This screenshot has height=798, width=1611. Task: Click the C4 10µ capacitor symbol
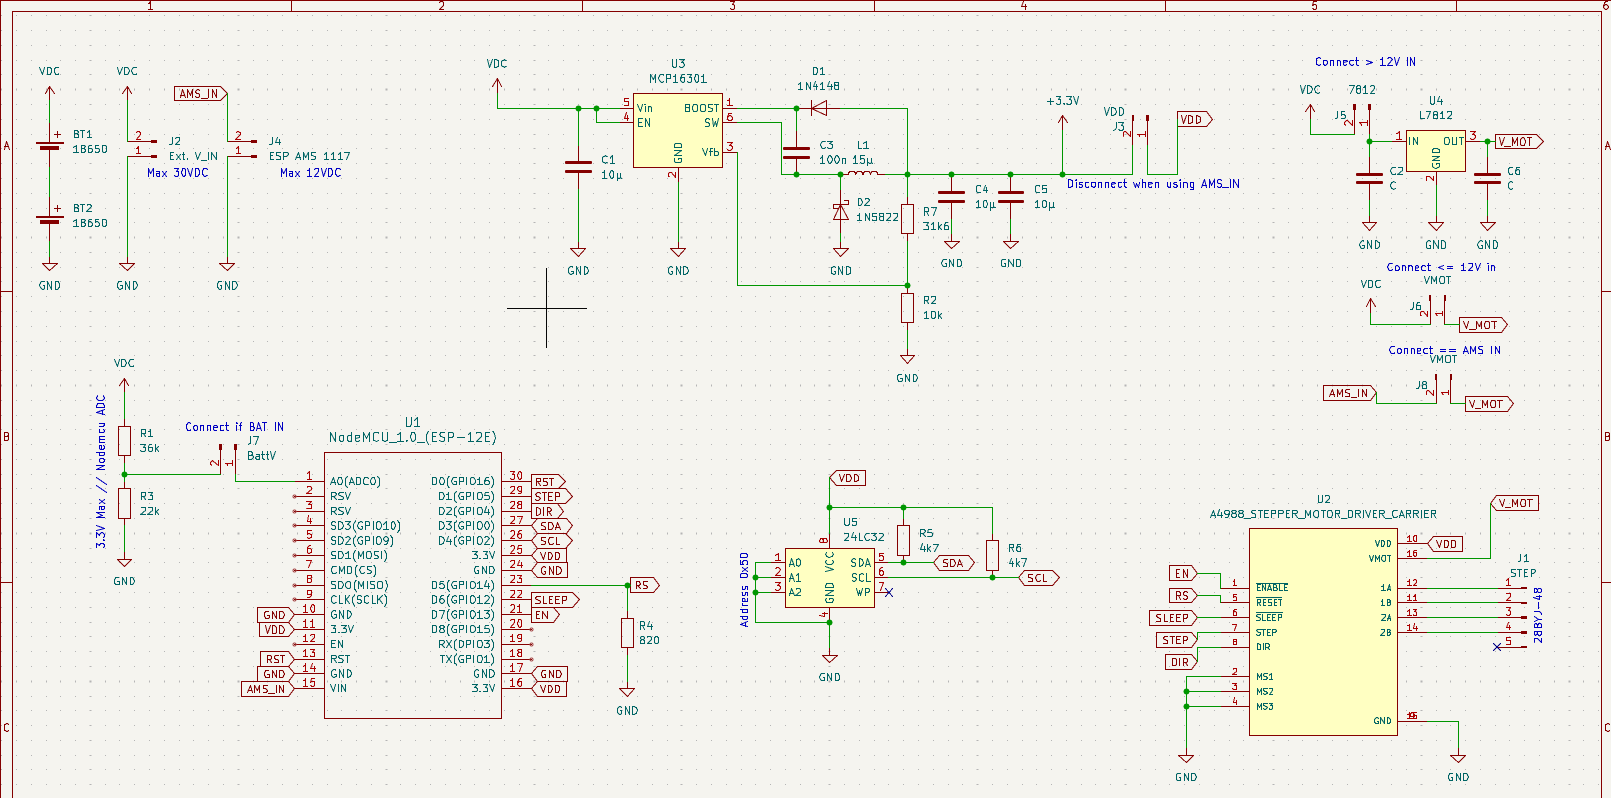coord(951,197)
